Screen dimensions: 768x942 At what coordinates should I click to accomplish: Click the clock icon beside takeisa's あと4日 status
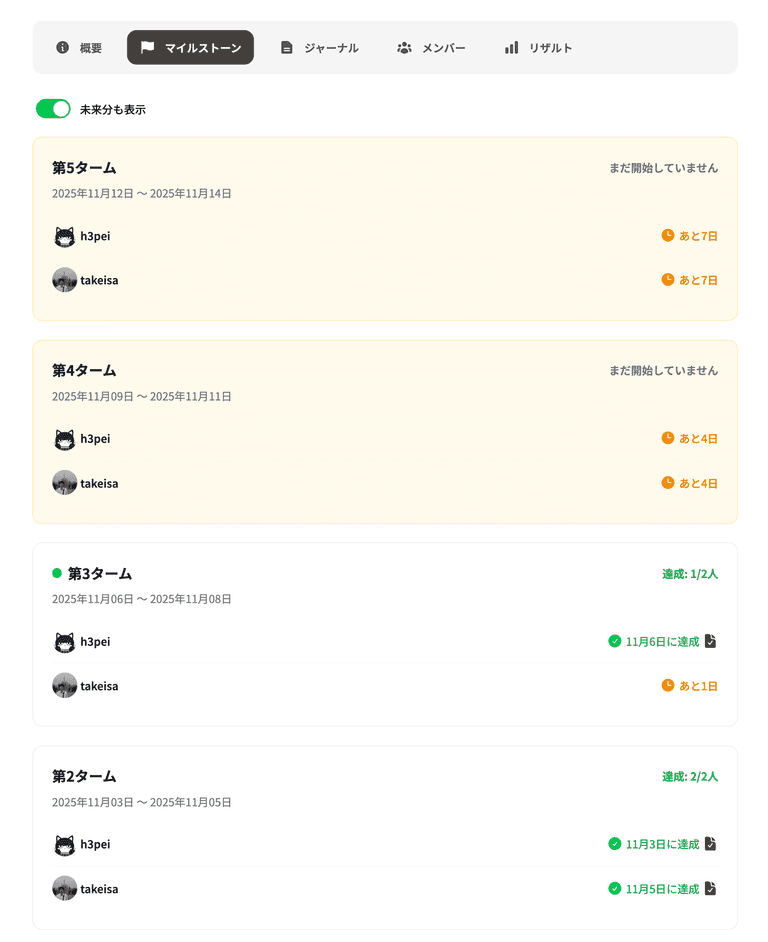point(666,482)
